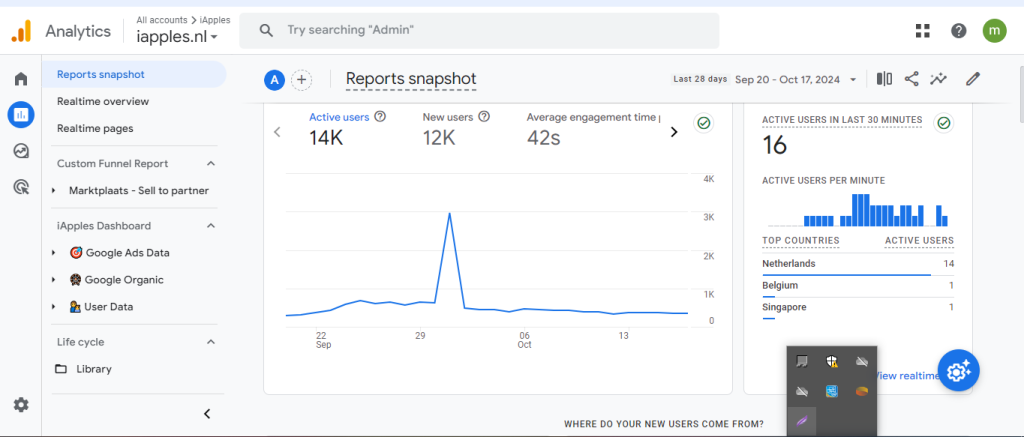This screenshot has width=1024, height=437.
Task: Click the Google apps grid icon
Action: point(923,31)
